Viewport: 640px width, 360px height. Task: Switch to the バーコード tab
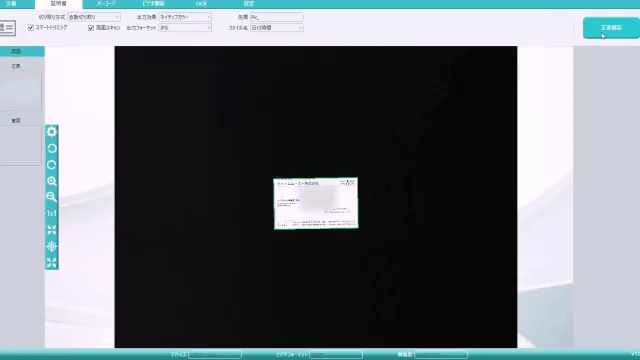(106, 4)
